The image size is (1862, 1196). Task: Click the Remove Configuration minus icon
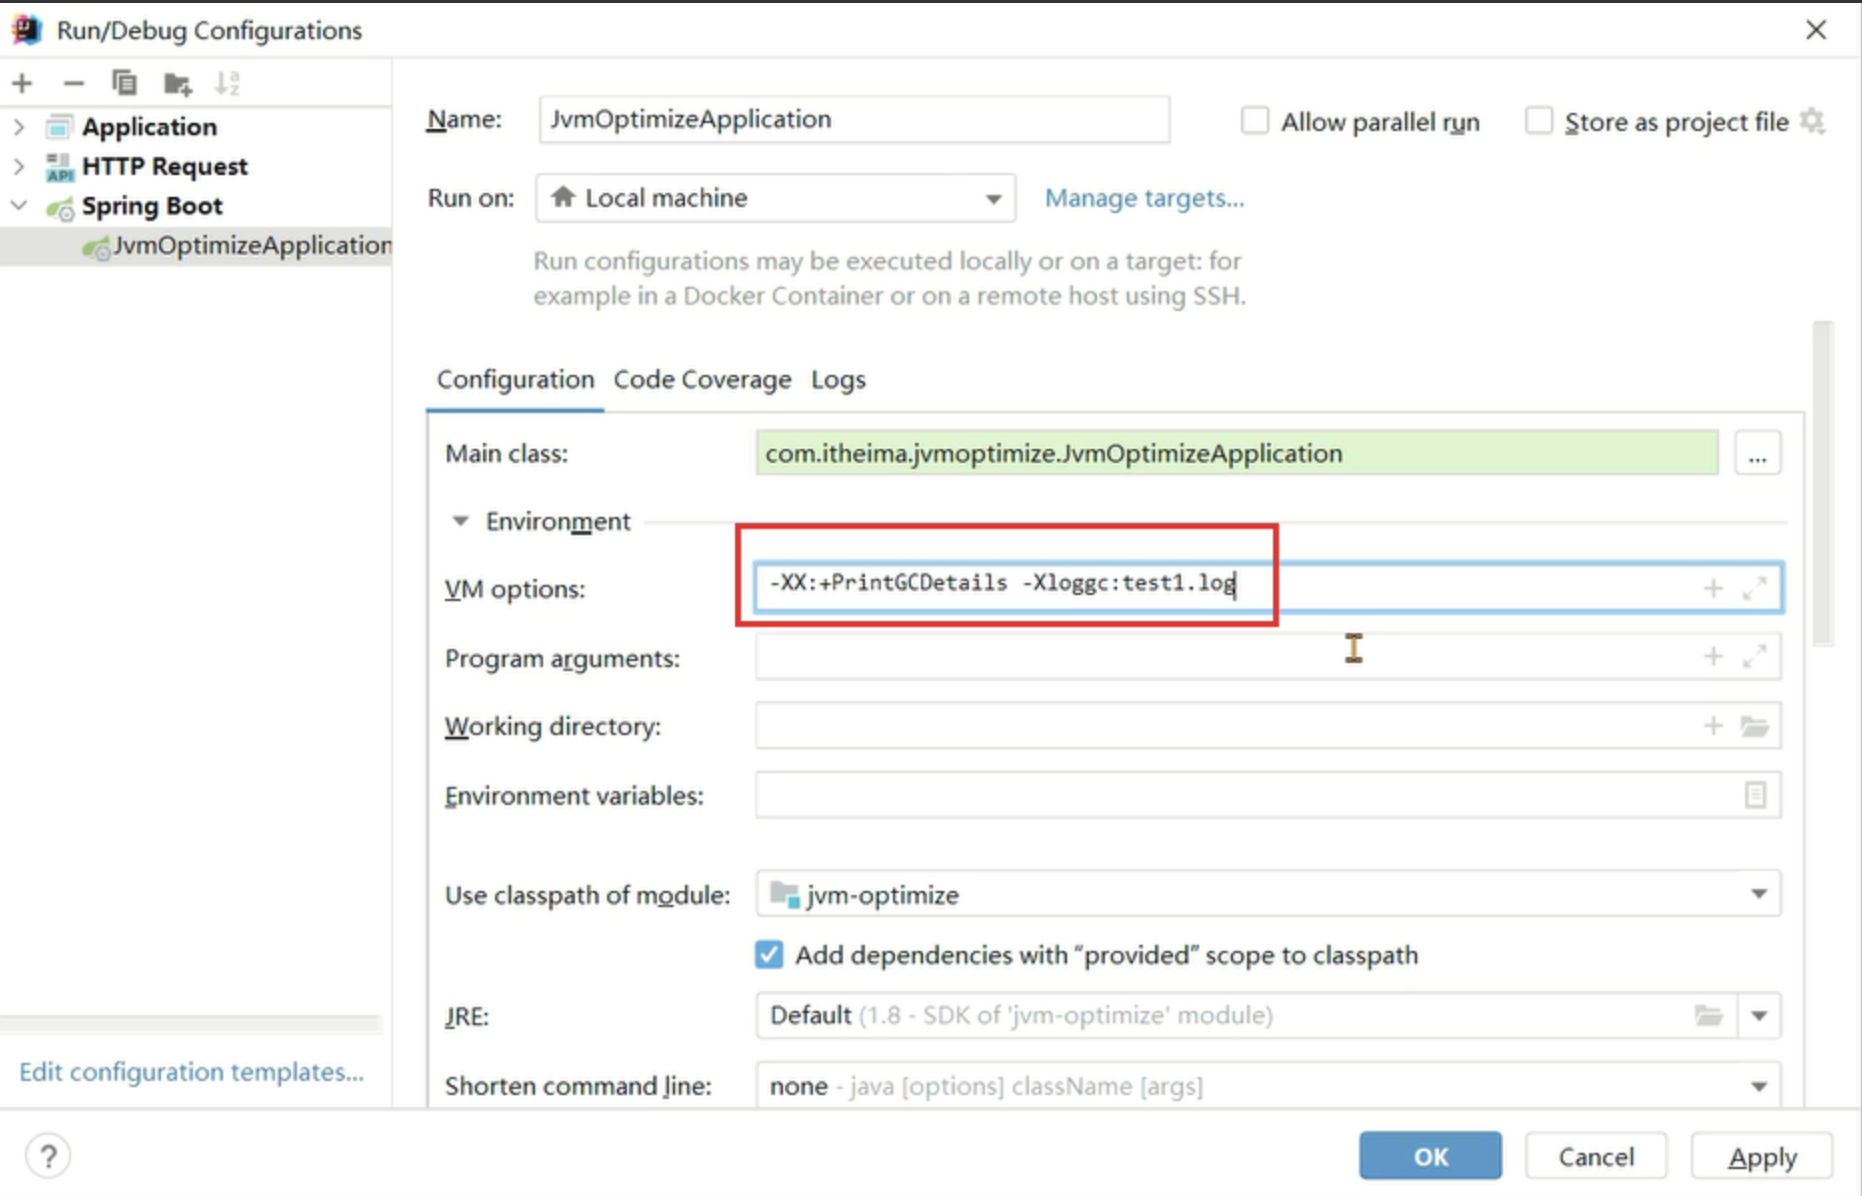click(73, 83)
